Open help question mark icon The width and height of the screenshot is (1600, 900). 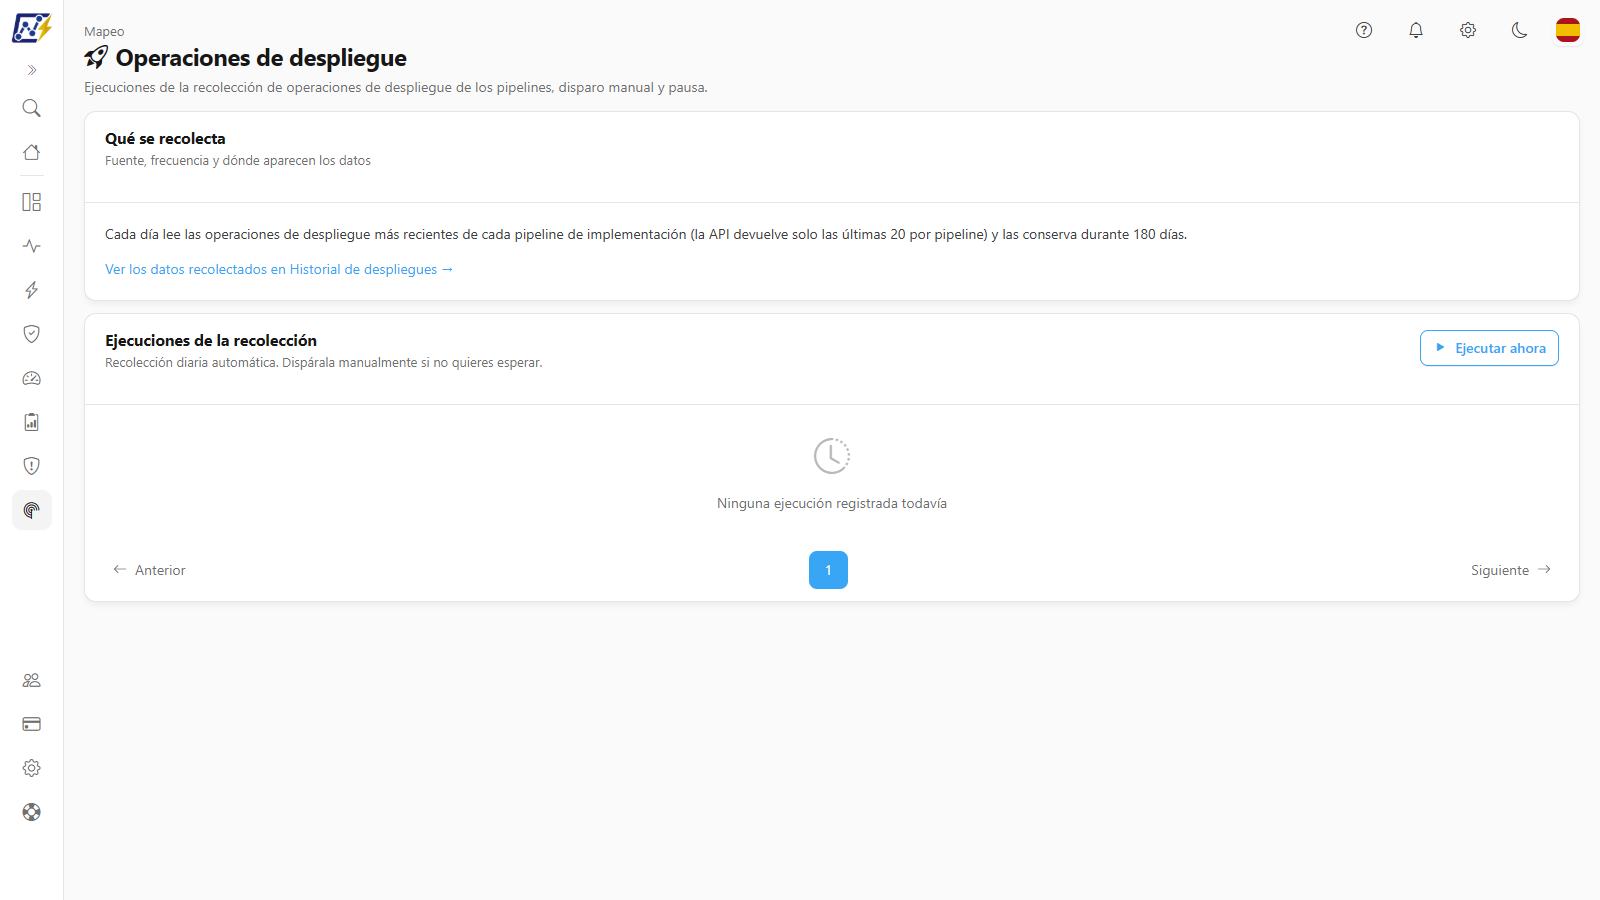[x=1364, y=30]
